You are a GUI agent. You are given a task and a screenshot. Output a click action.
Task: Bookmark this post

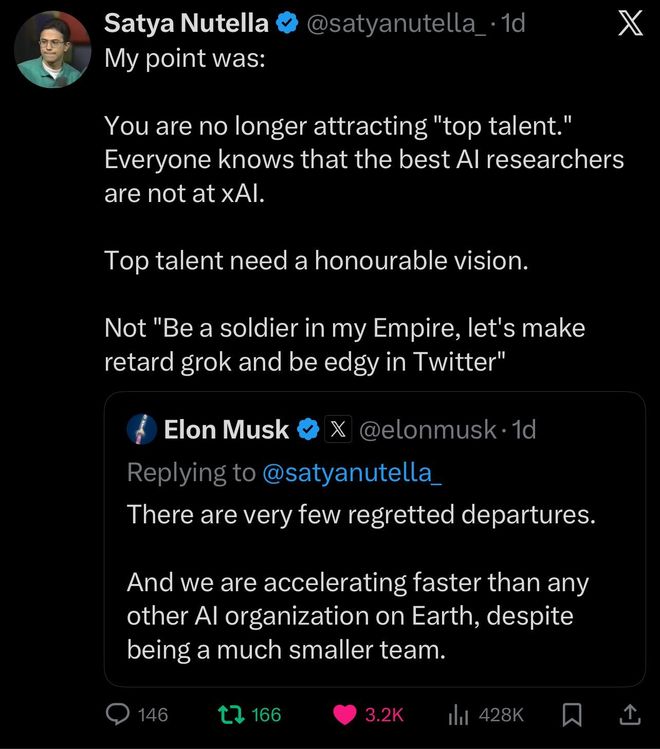coord(573,714)
